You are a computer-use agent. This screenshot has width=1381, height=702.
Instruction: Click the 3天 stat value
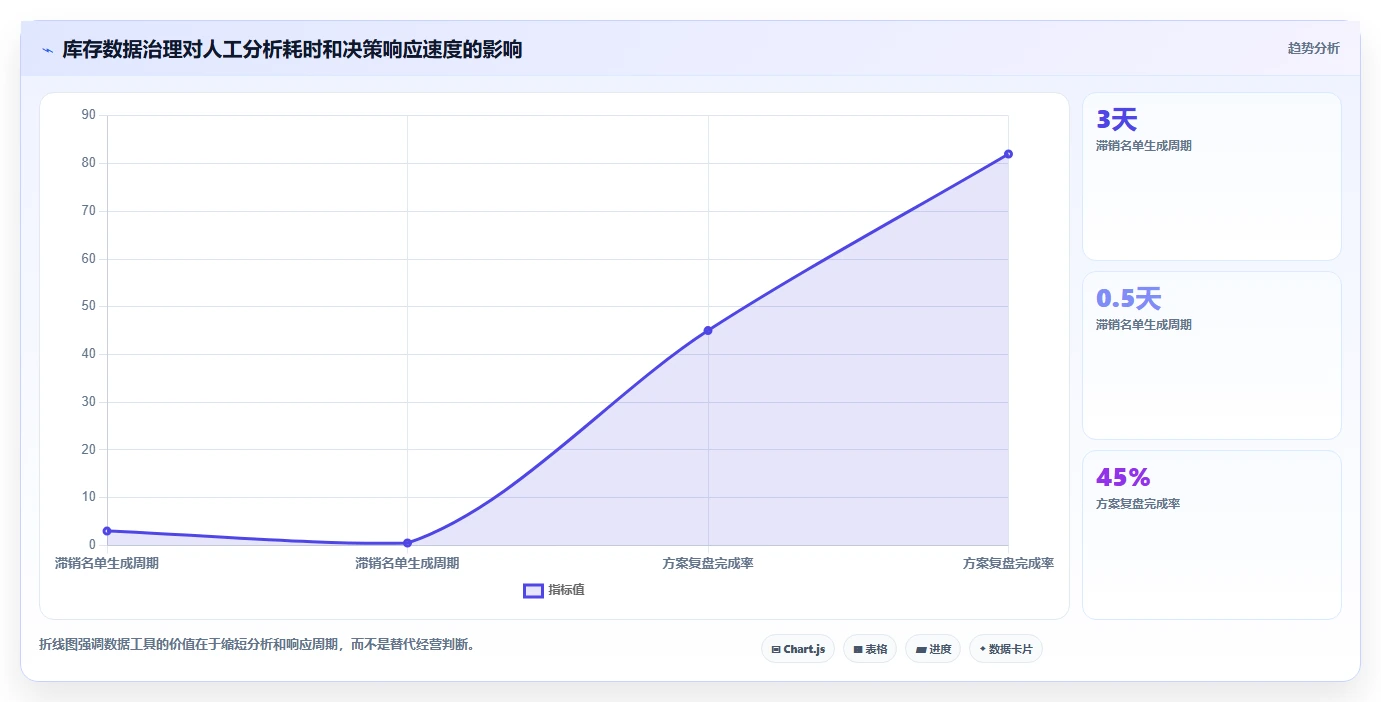point(1117,120)
